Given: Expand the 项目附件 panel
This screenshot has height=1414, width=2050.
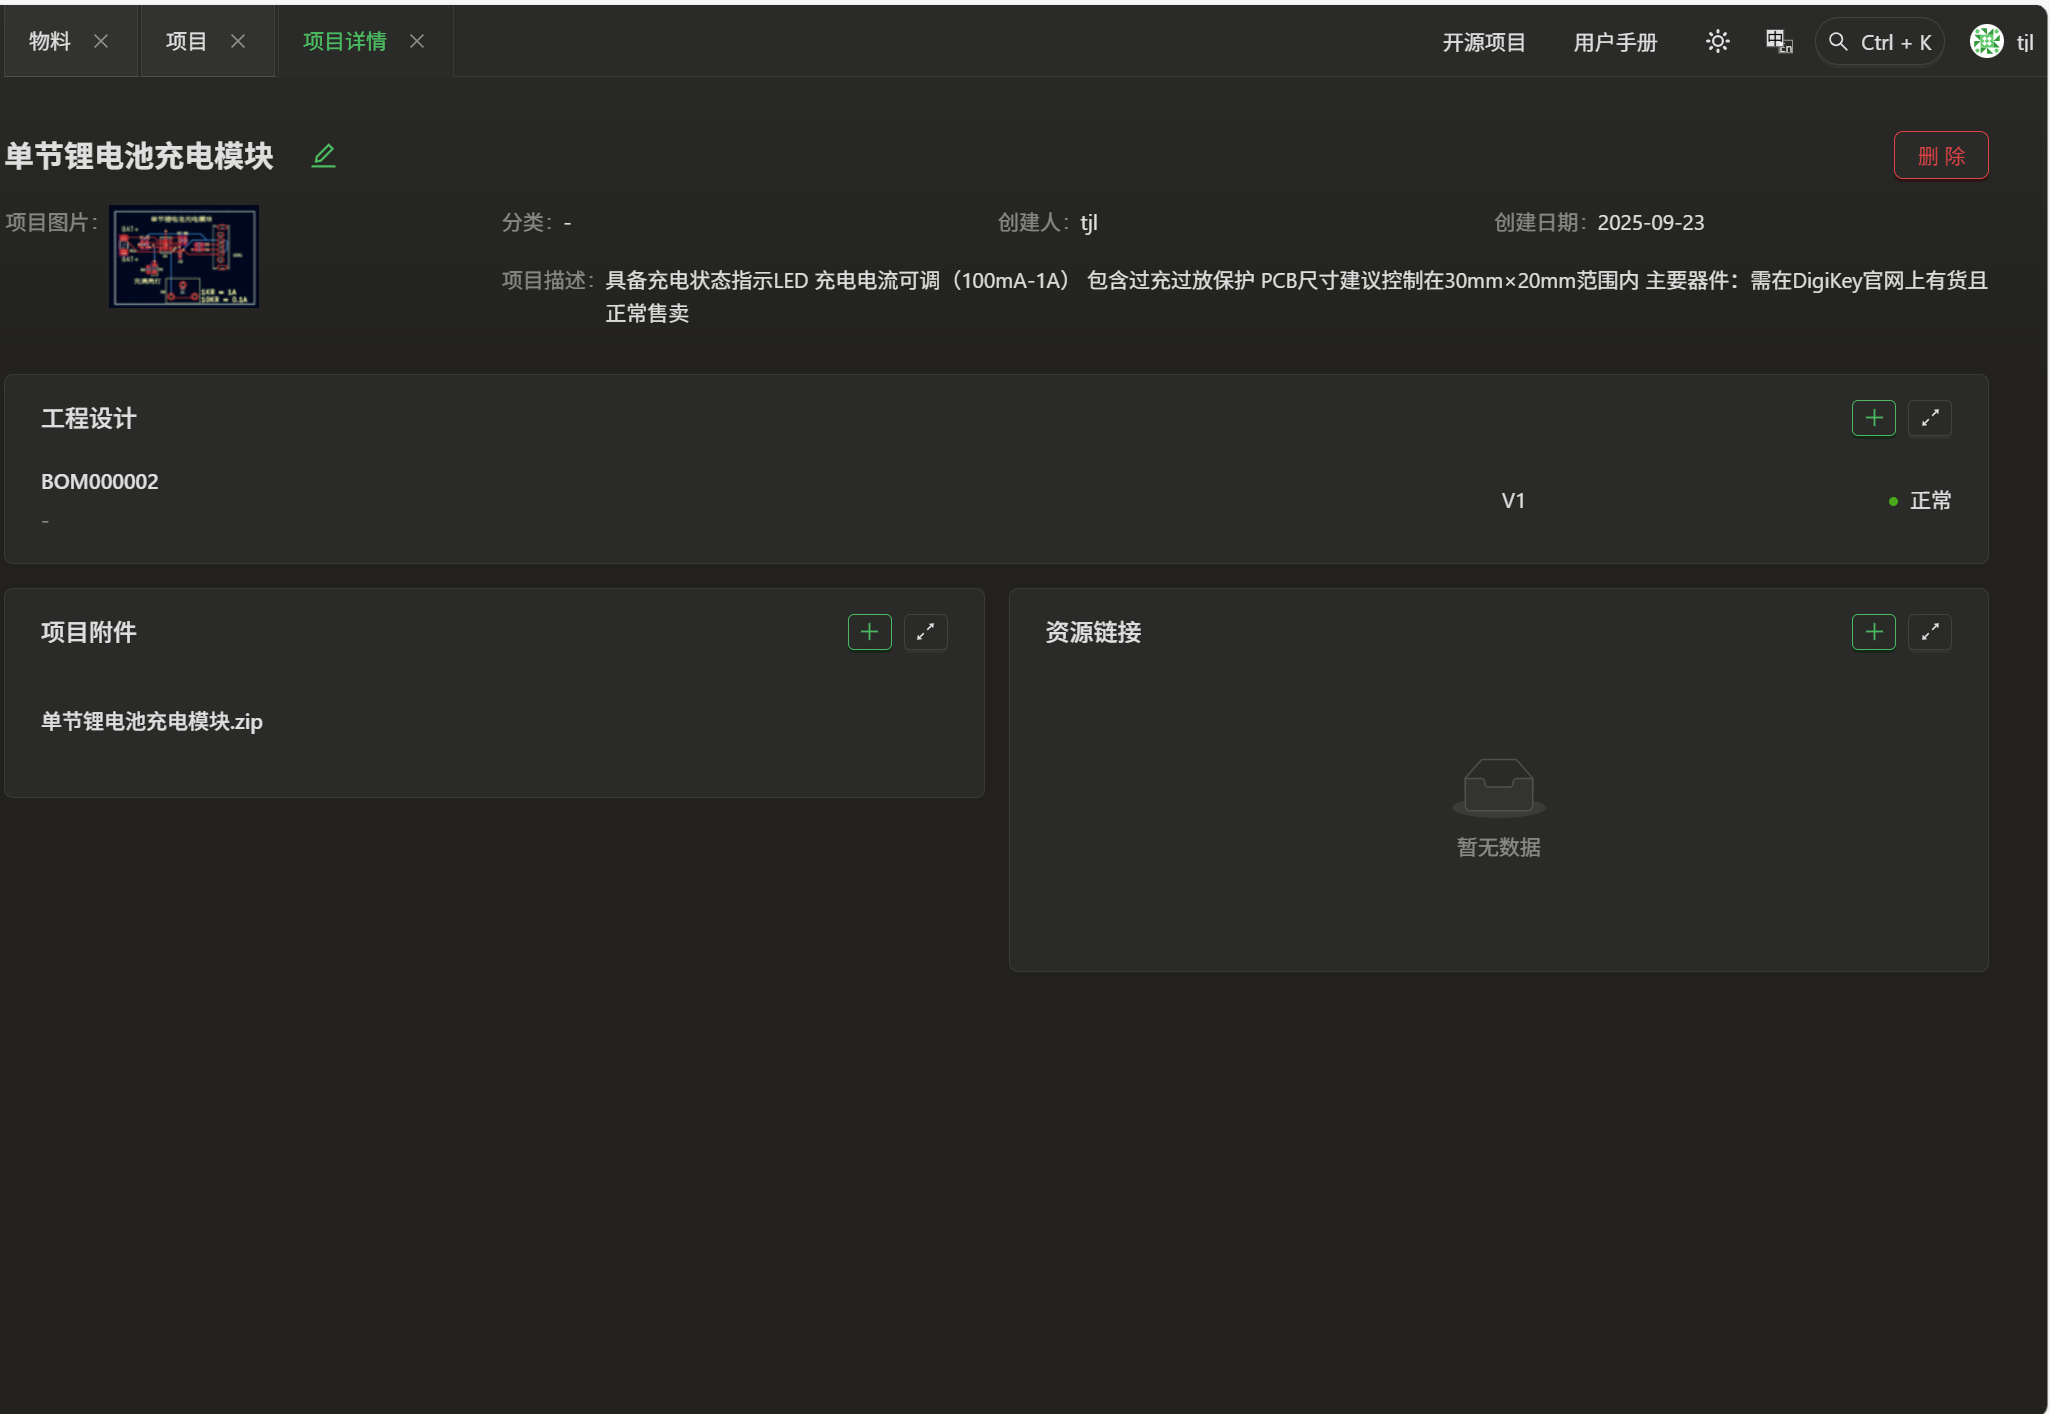Looking at the screenshot, I should (925, 632).
